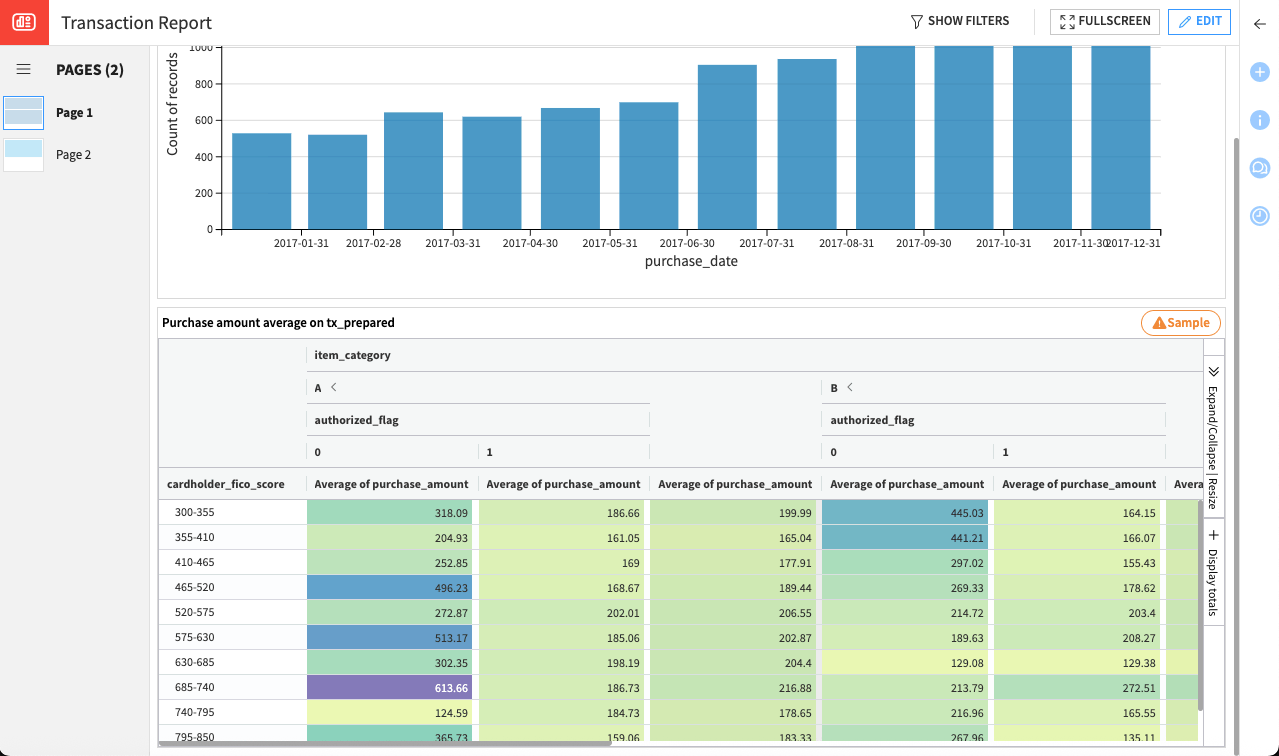Collapse item_category column A
This screenshot has width=1279, height=756.
[x=331, y=387]
